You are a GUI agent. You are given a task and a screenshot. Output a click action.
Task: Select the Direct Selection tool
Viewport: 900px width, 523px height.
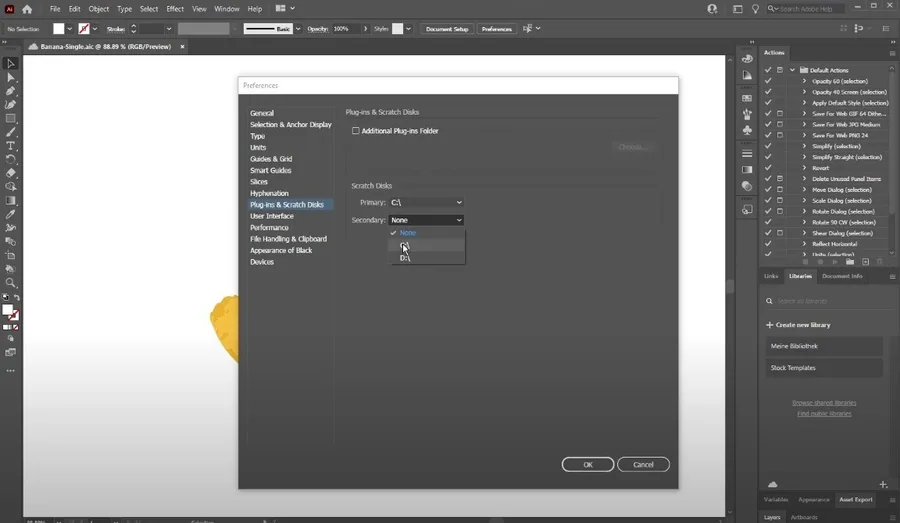[10, 78]
